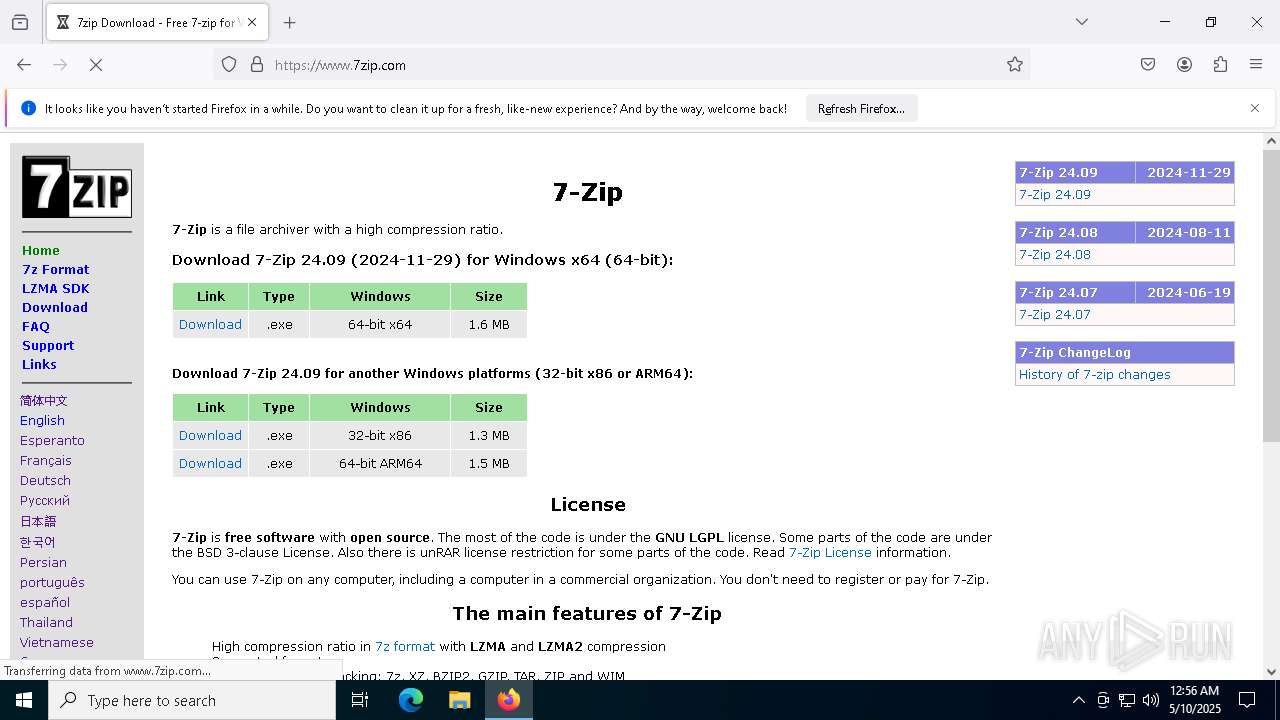This screenshot has height=720, width=1280.
Task: Click the 1.6 MB size cell
Action: point(489,324)
